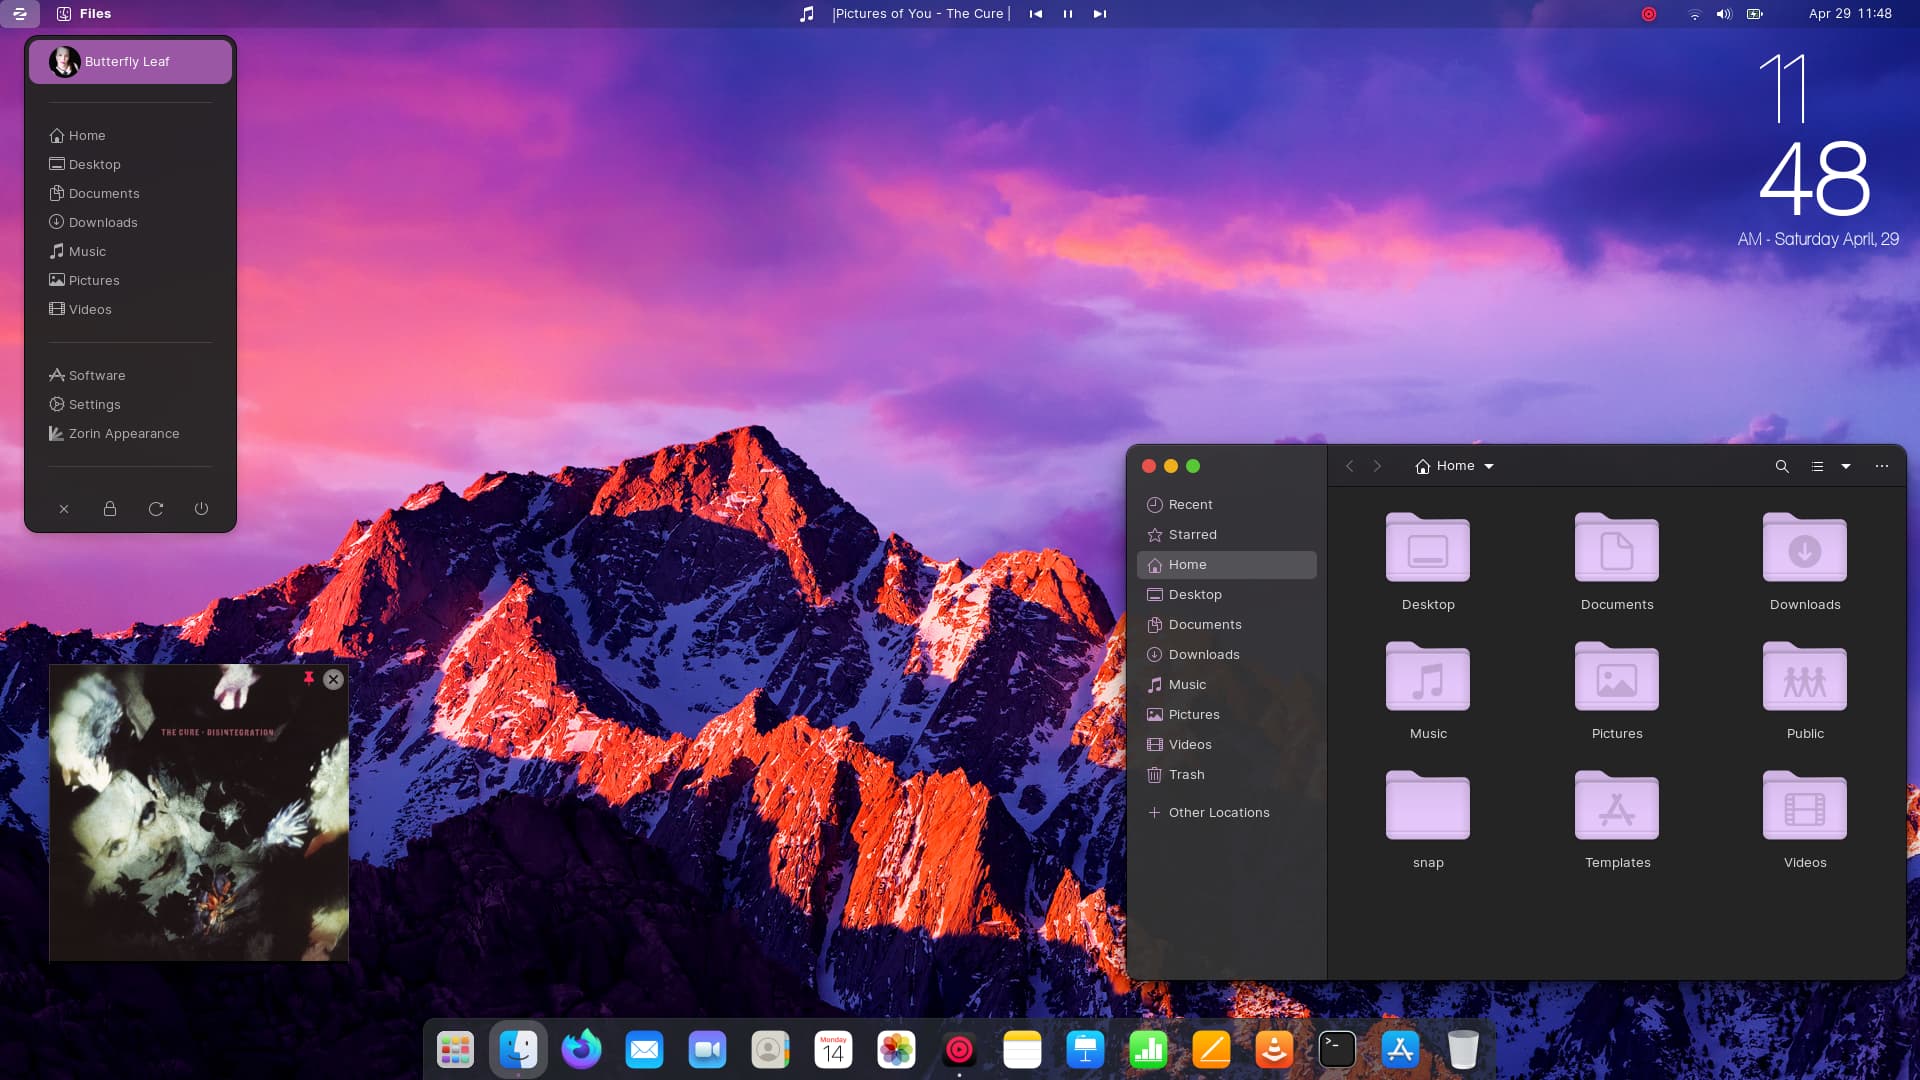
Task: Expand the Home path dropdown arrow
Action: click(x=1489, y=467)
